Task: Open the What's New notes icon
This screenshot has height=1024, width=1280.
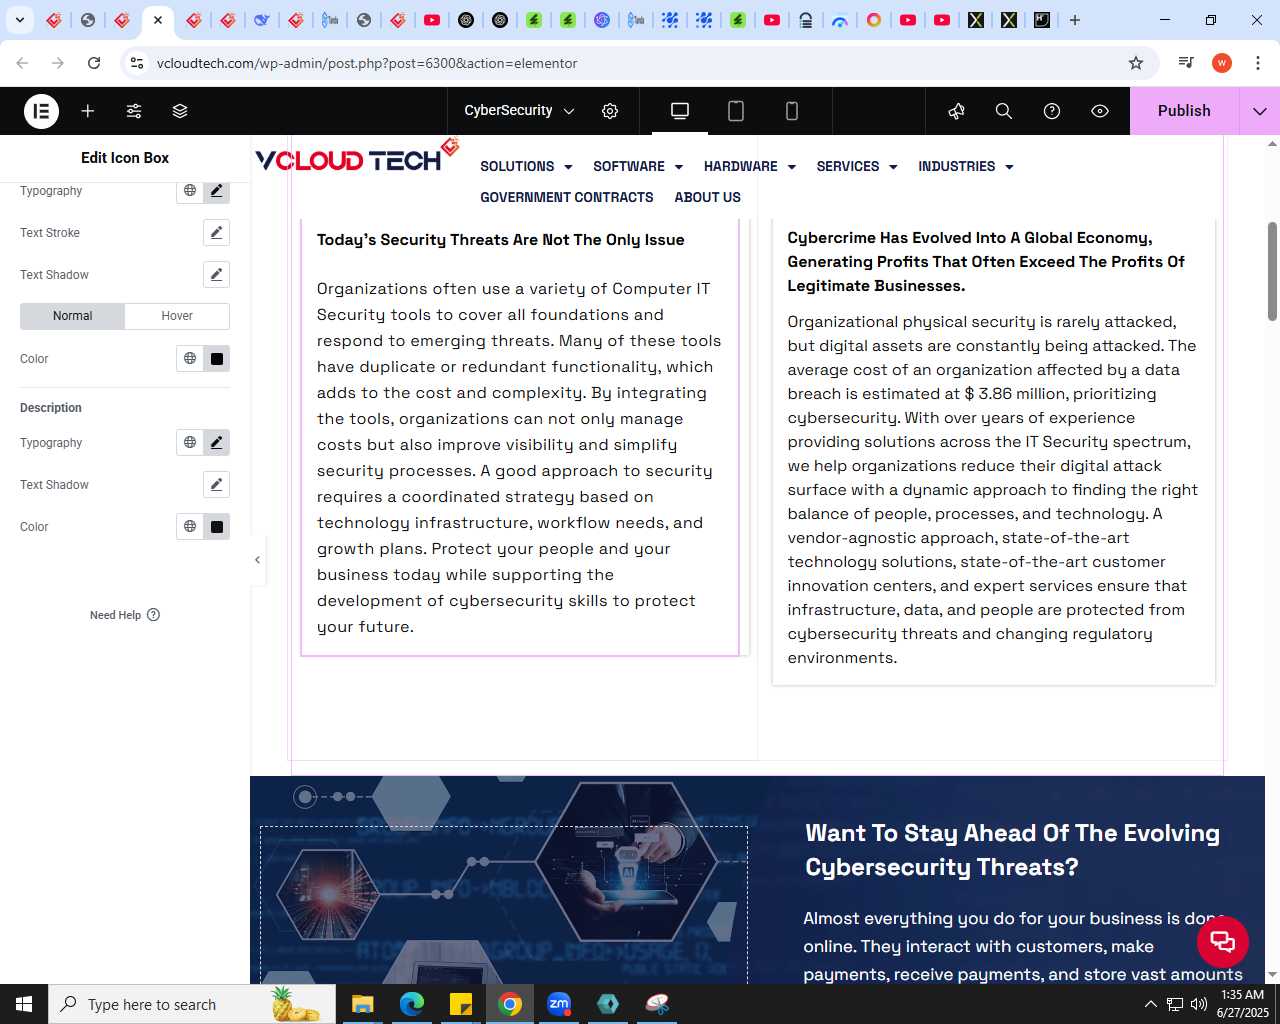Action: pos(957,111)
